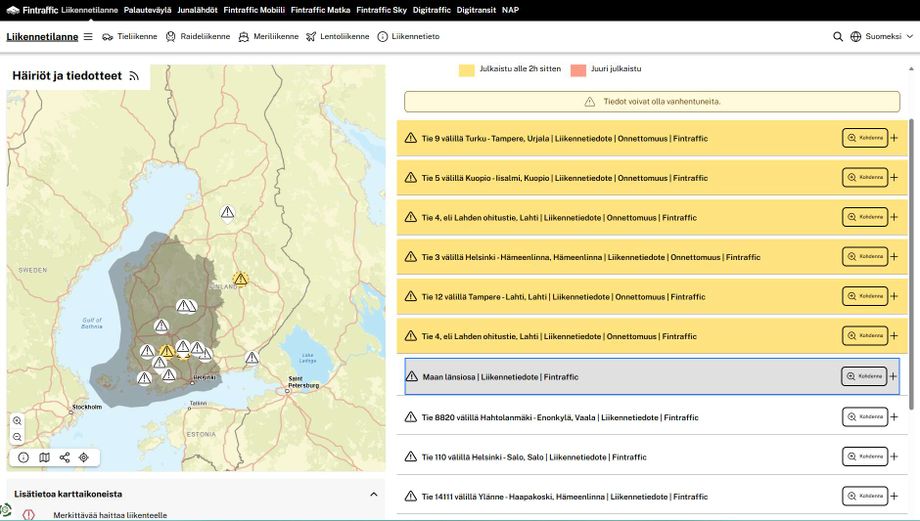The height and width of the screenshot is (521, 920).
Task: Open map layers icon in map toolbar
Action: click(44, 457)
